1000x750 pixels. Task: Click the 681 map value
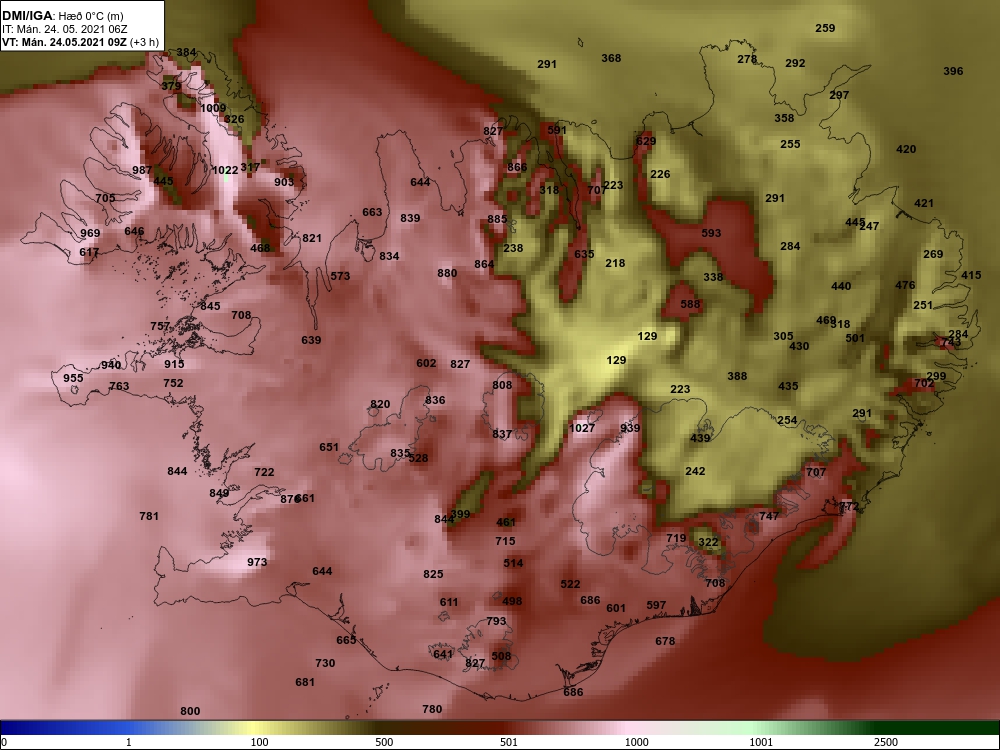pyautogui.click(x=305, y=682)
